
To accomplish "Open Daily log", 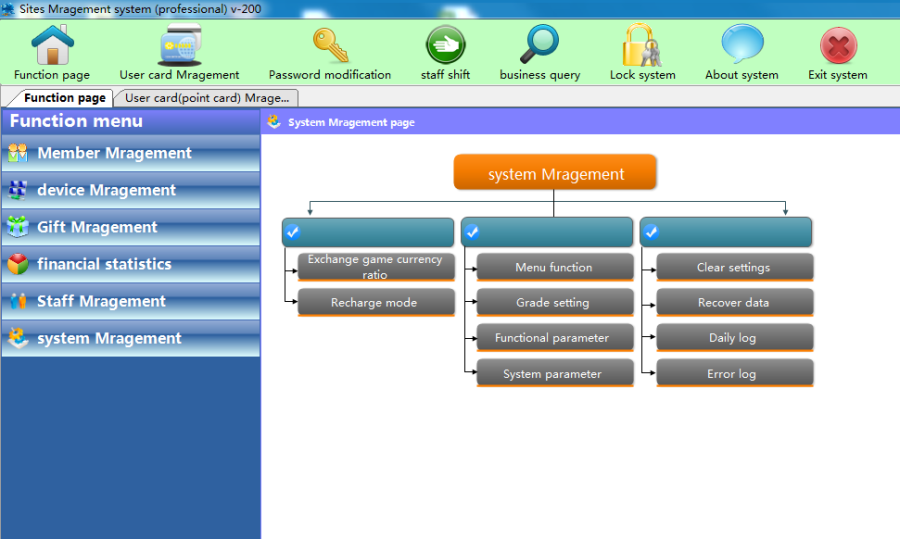I will 735,338.
